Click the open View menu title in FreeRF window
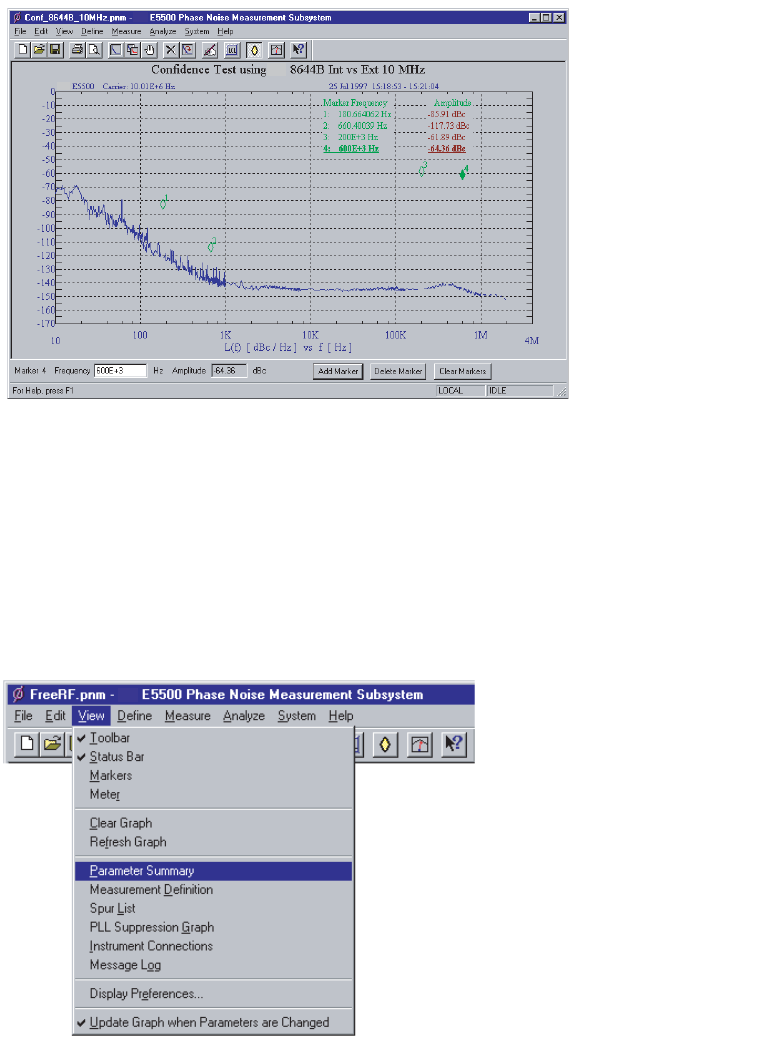Screen dimensions: 777x1045 (91, 716)
